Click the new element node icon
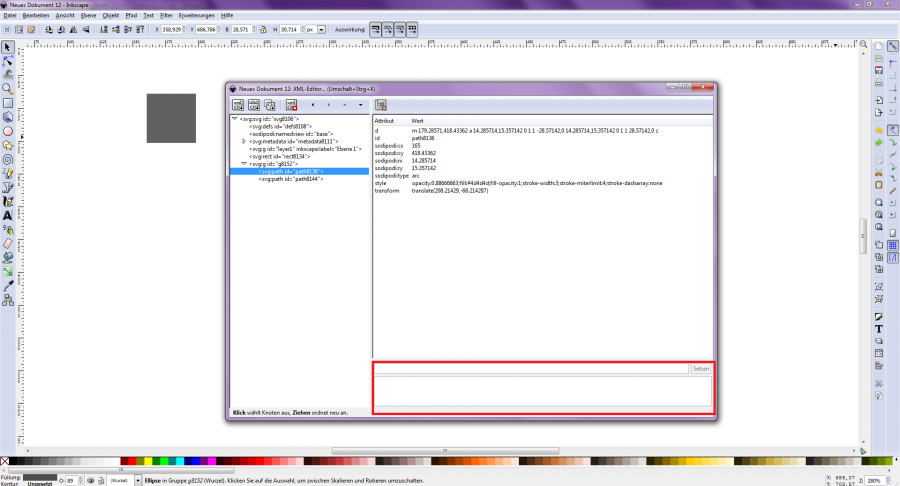Image resolution: width=900 pixels, height=486 pixels. click(x=239, y=104)
